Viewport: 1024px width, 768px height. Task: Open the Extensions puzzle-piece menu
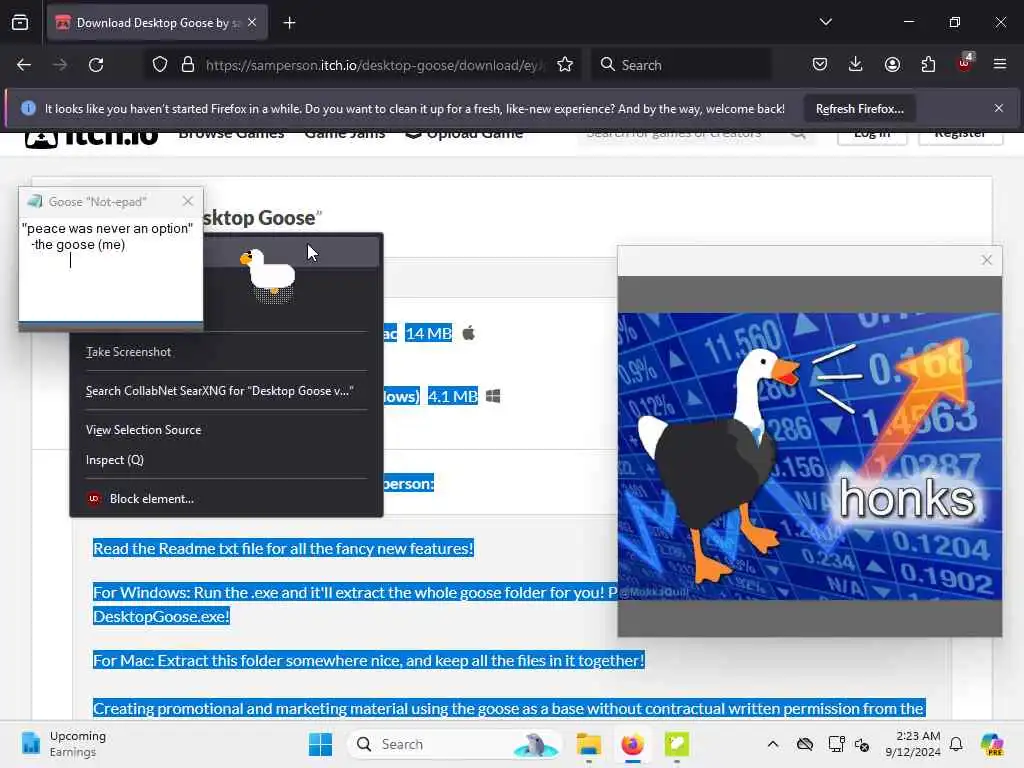(x=928, y=65)
